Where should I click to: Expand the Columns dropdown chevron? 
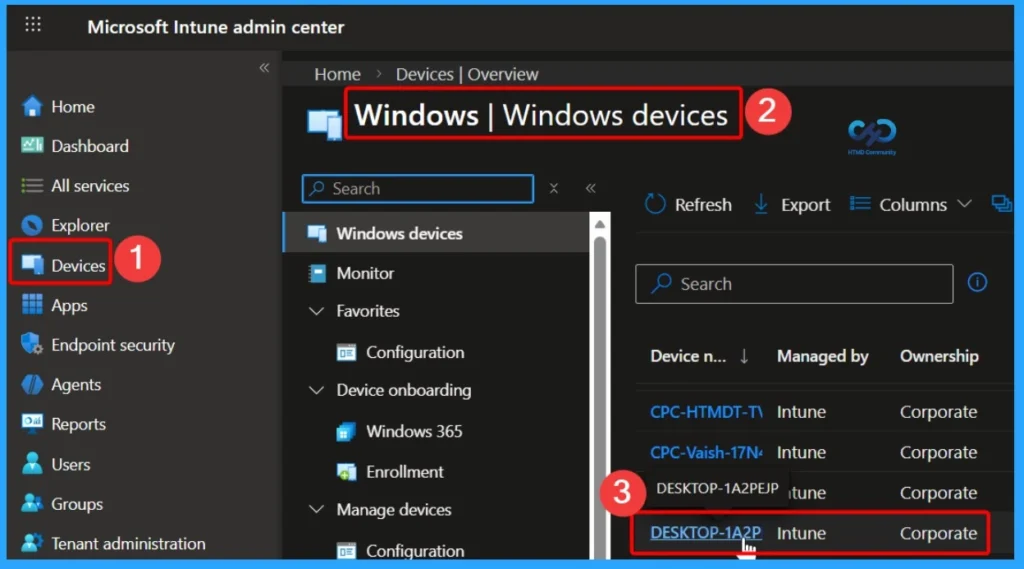pos(964,204)
